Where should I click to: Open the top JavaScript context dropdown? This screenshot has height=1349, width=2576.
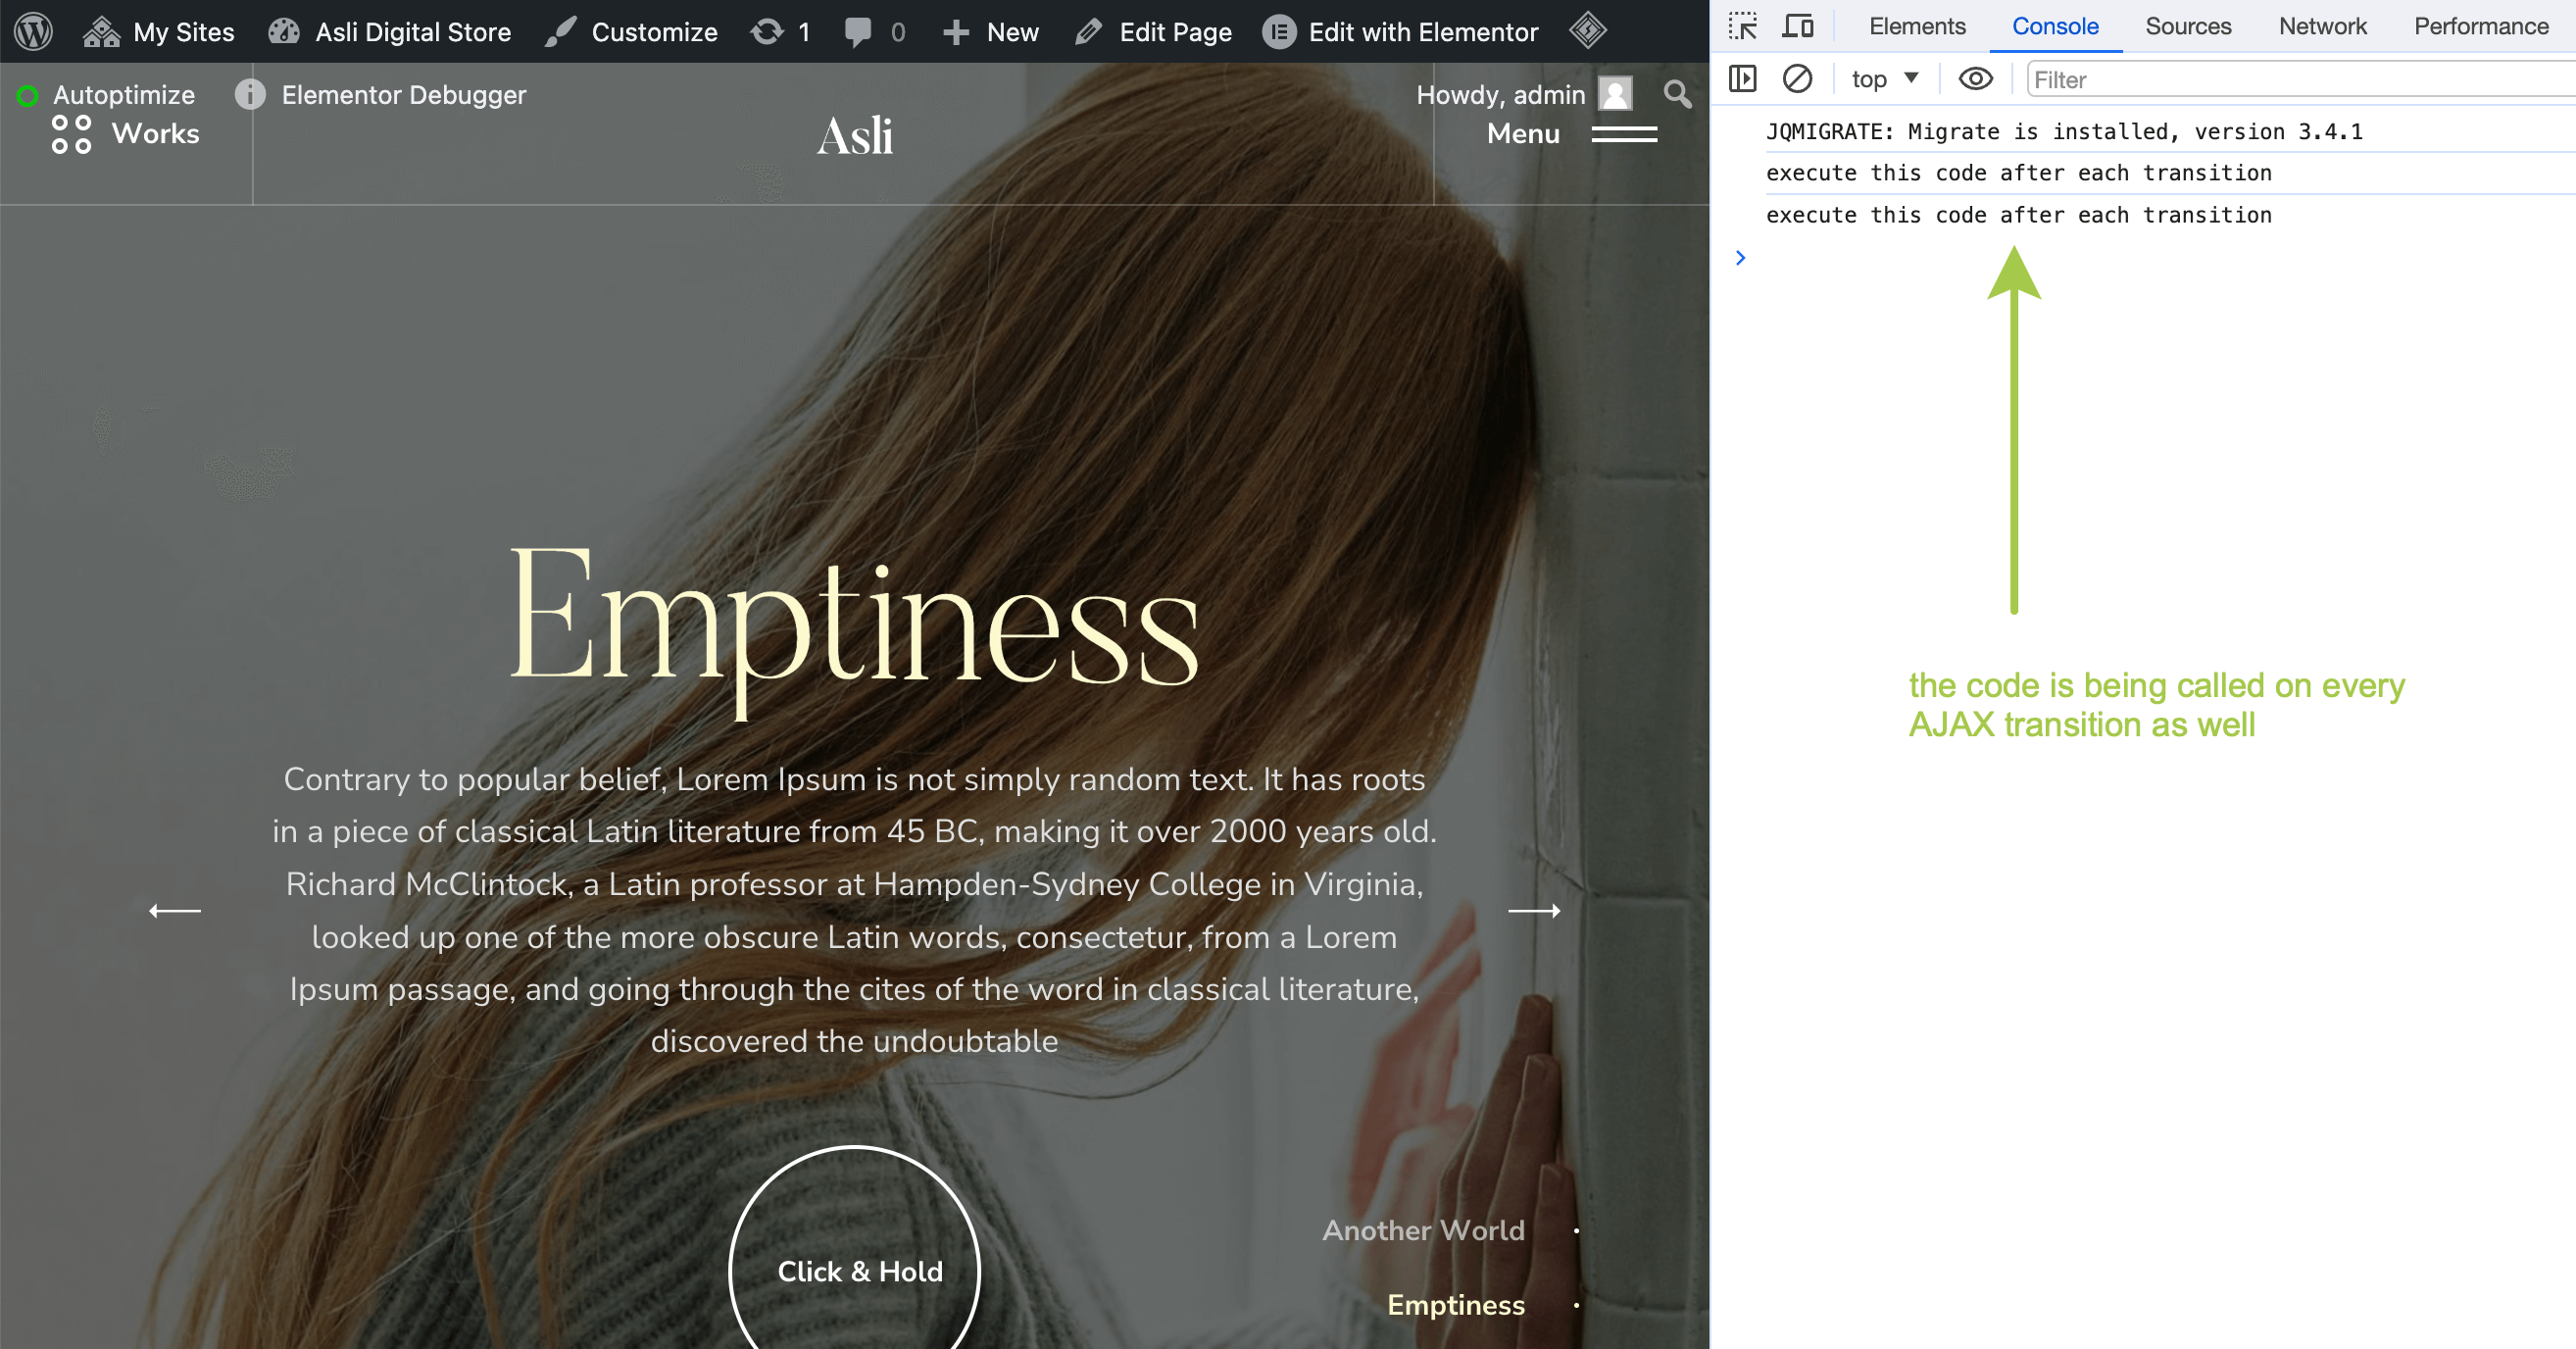[x=1884, y=79]
